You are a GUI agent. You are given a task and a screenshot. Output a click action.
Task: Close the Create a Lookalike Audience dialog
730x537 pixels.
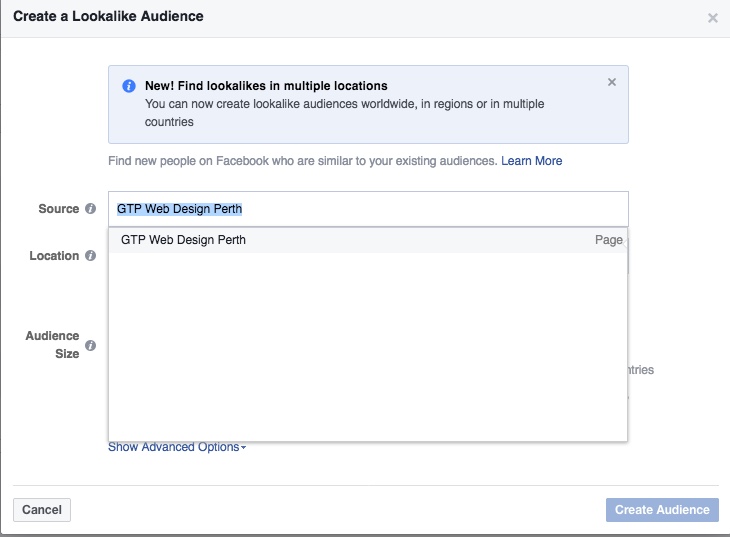click(x=712, y=18)
